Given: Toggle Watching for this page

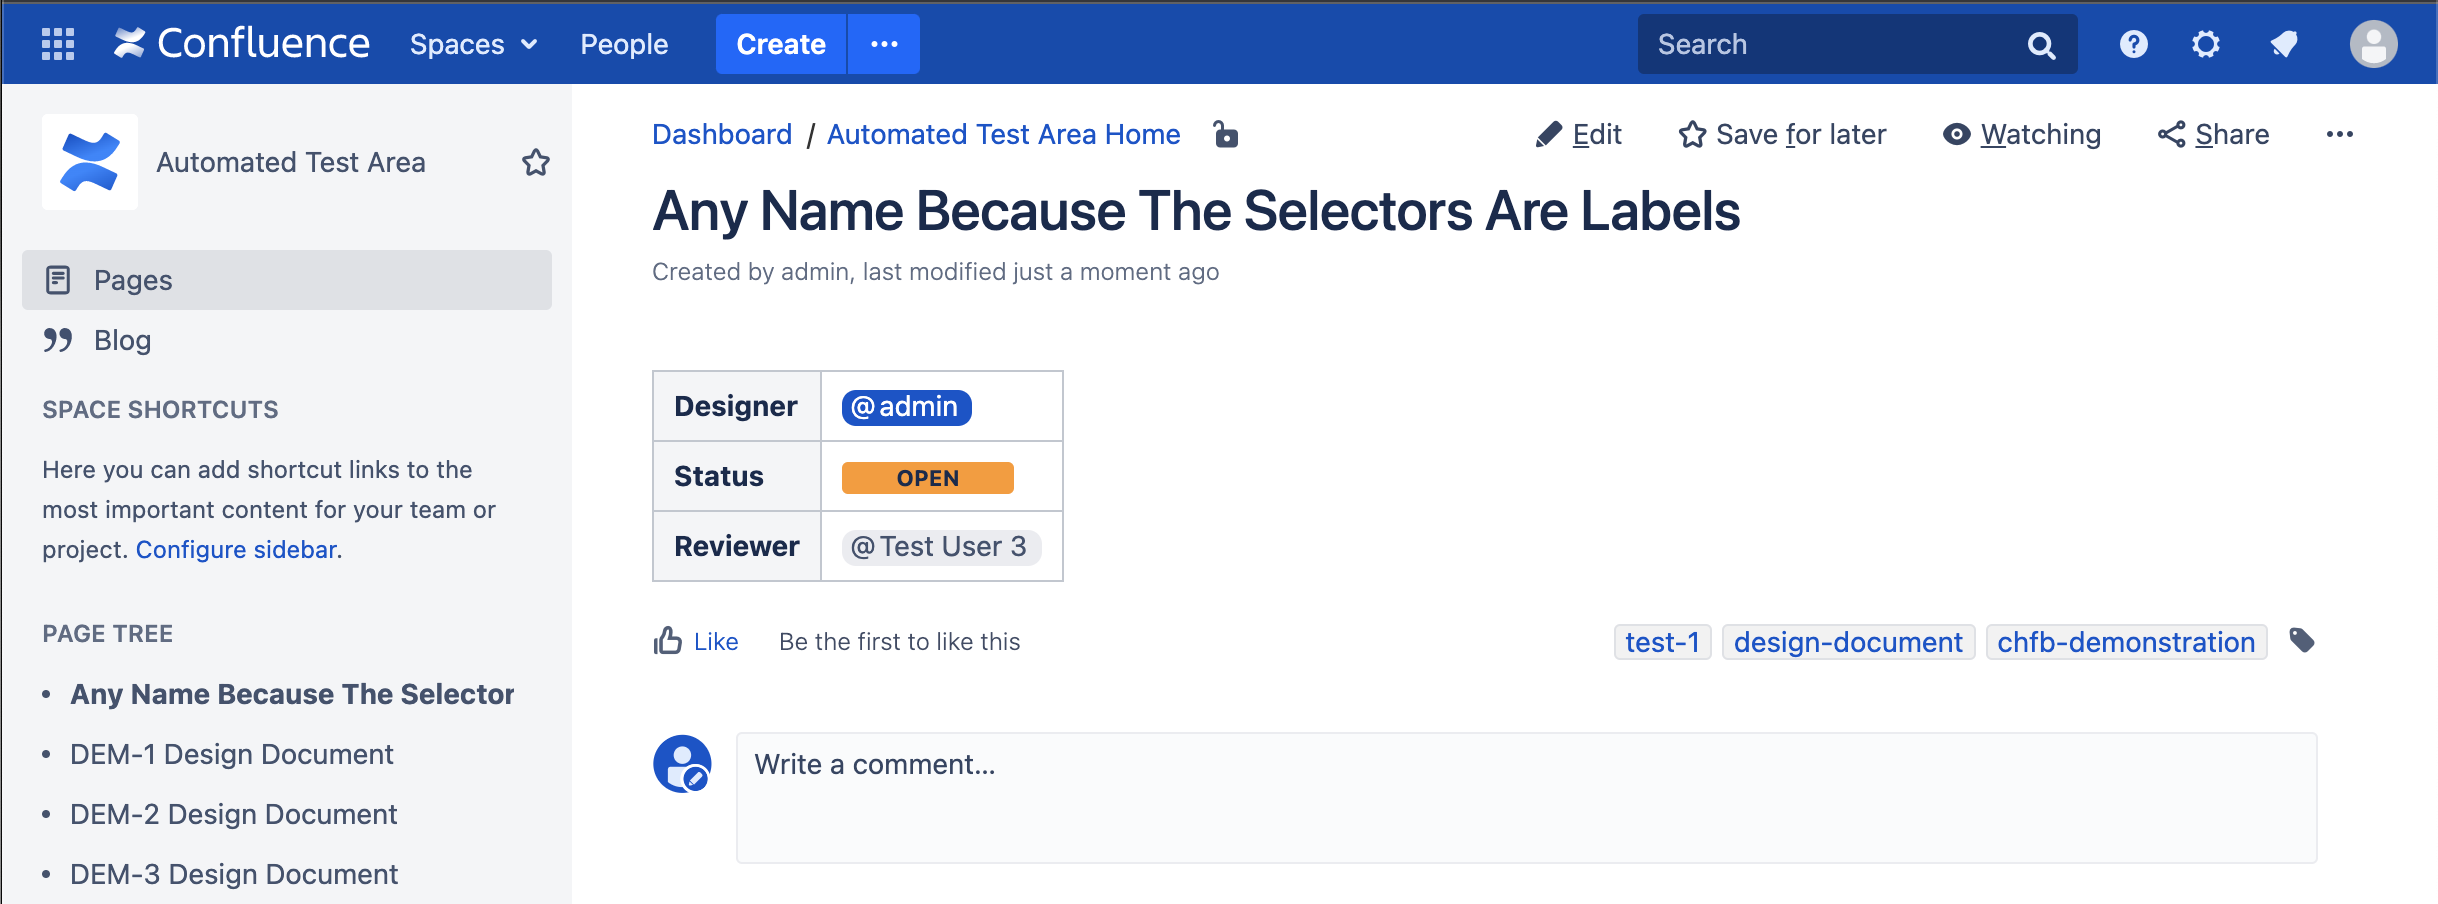Looking at the screenshot, I should point(2021,134).
